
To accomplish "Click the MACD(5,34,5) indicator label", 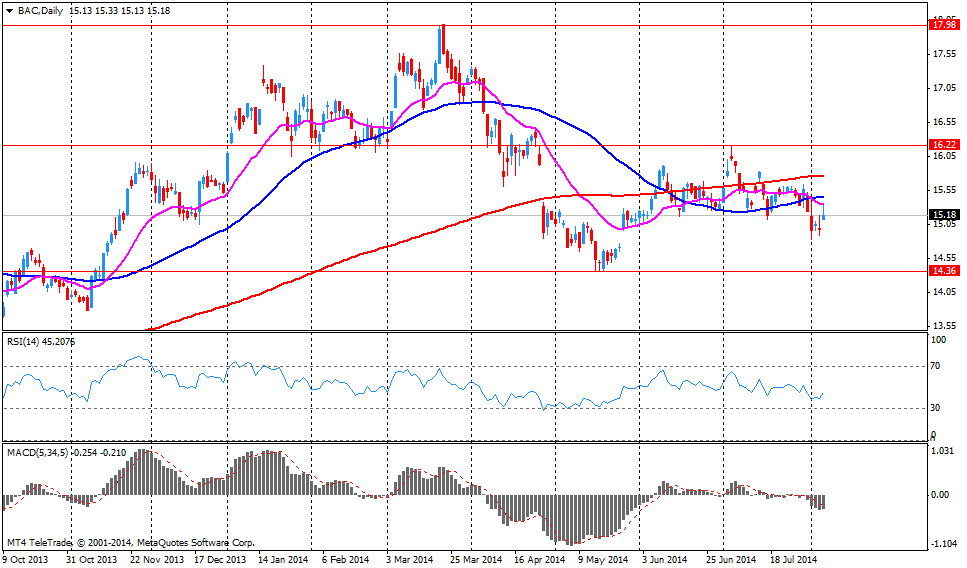I will (x=40, y=454).
